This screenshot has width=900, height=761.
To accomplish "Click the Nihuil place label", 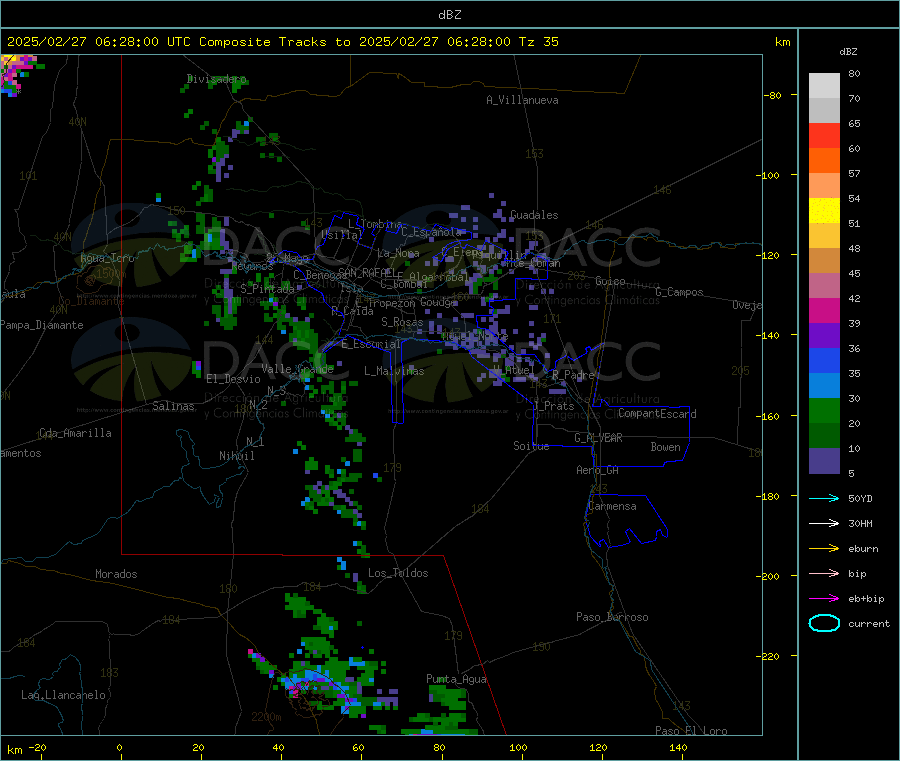I will [236, 456].
